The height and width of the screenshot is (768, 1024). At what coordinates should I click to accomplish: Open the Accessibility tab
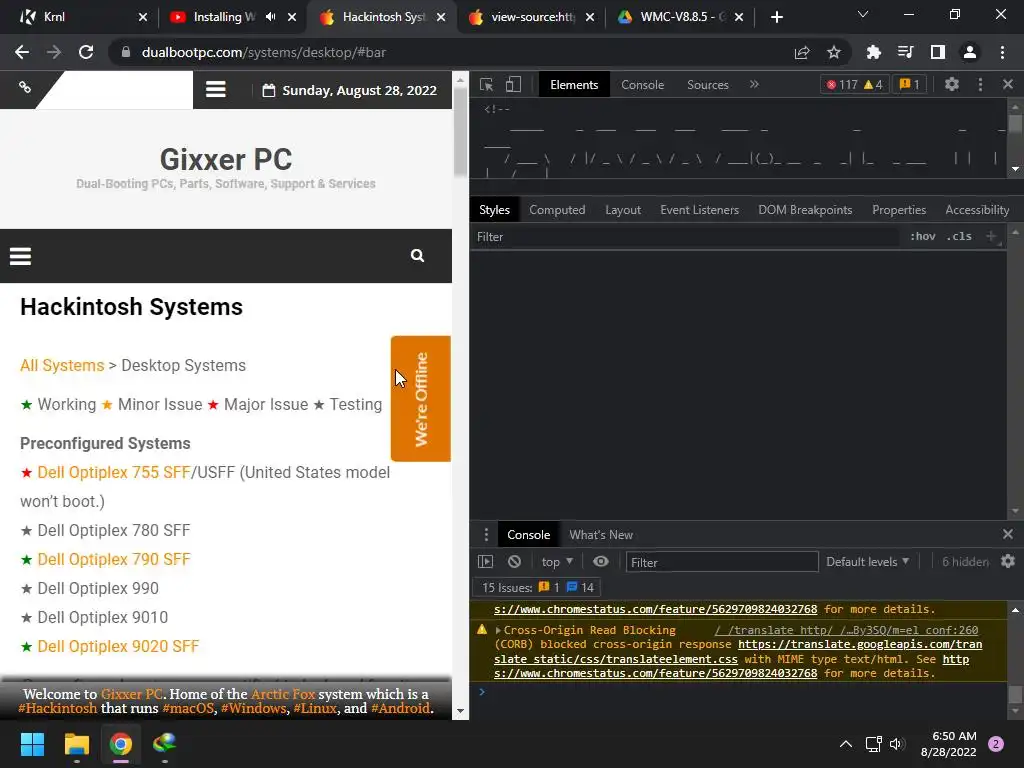[x=977, y=210]
